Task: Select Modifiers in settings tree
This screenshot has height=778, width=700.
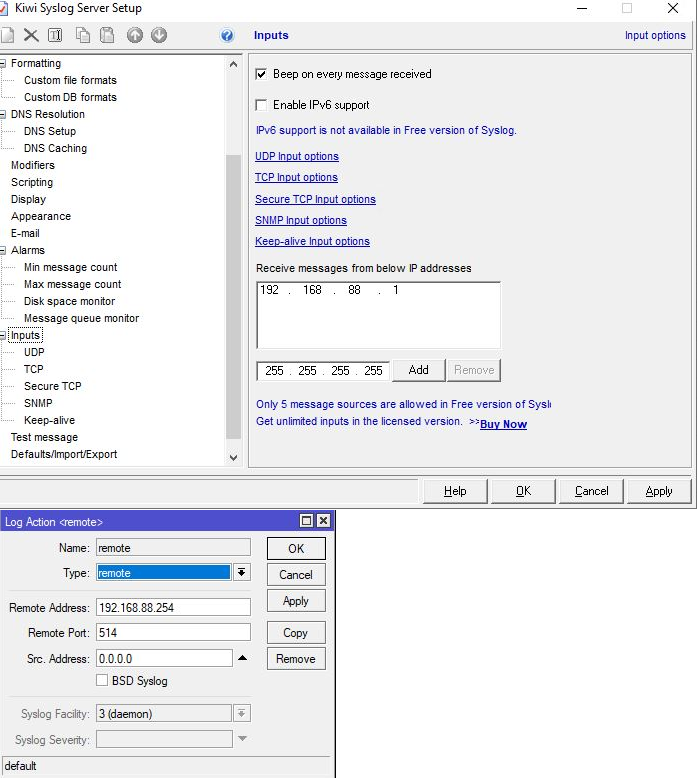Action: click(x=33, y=165)
